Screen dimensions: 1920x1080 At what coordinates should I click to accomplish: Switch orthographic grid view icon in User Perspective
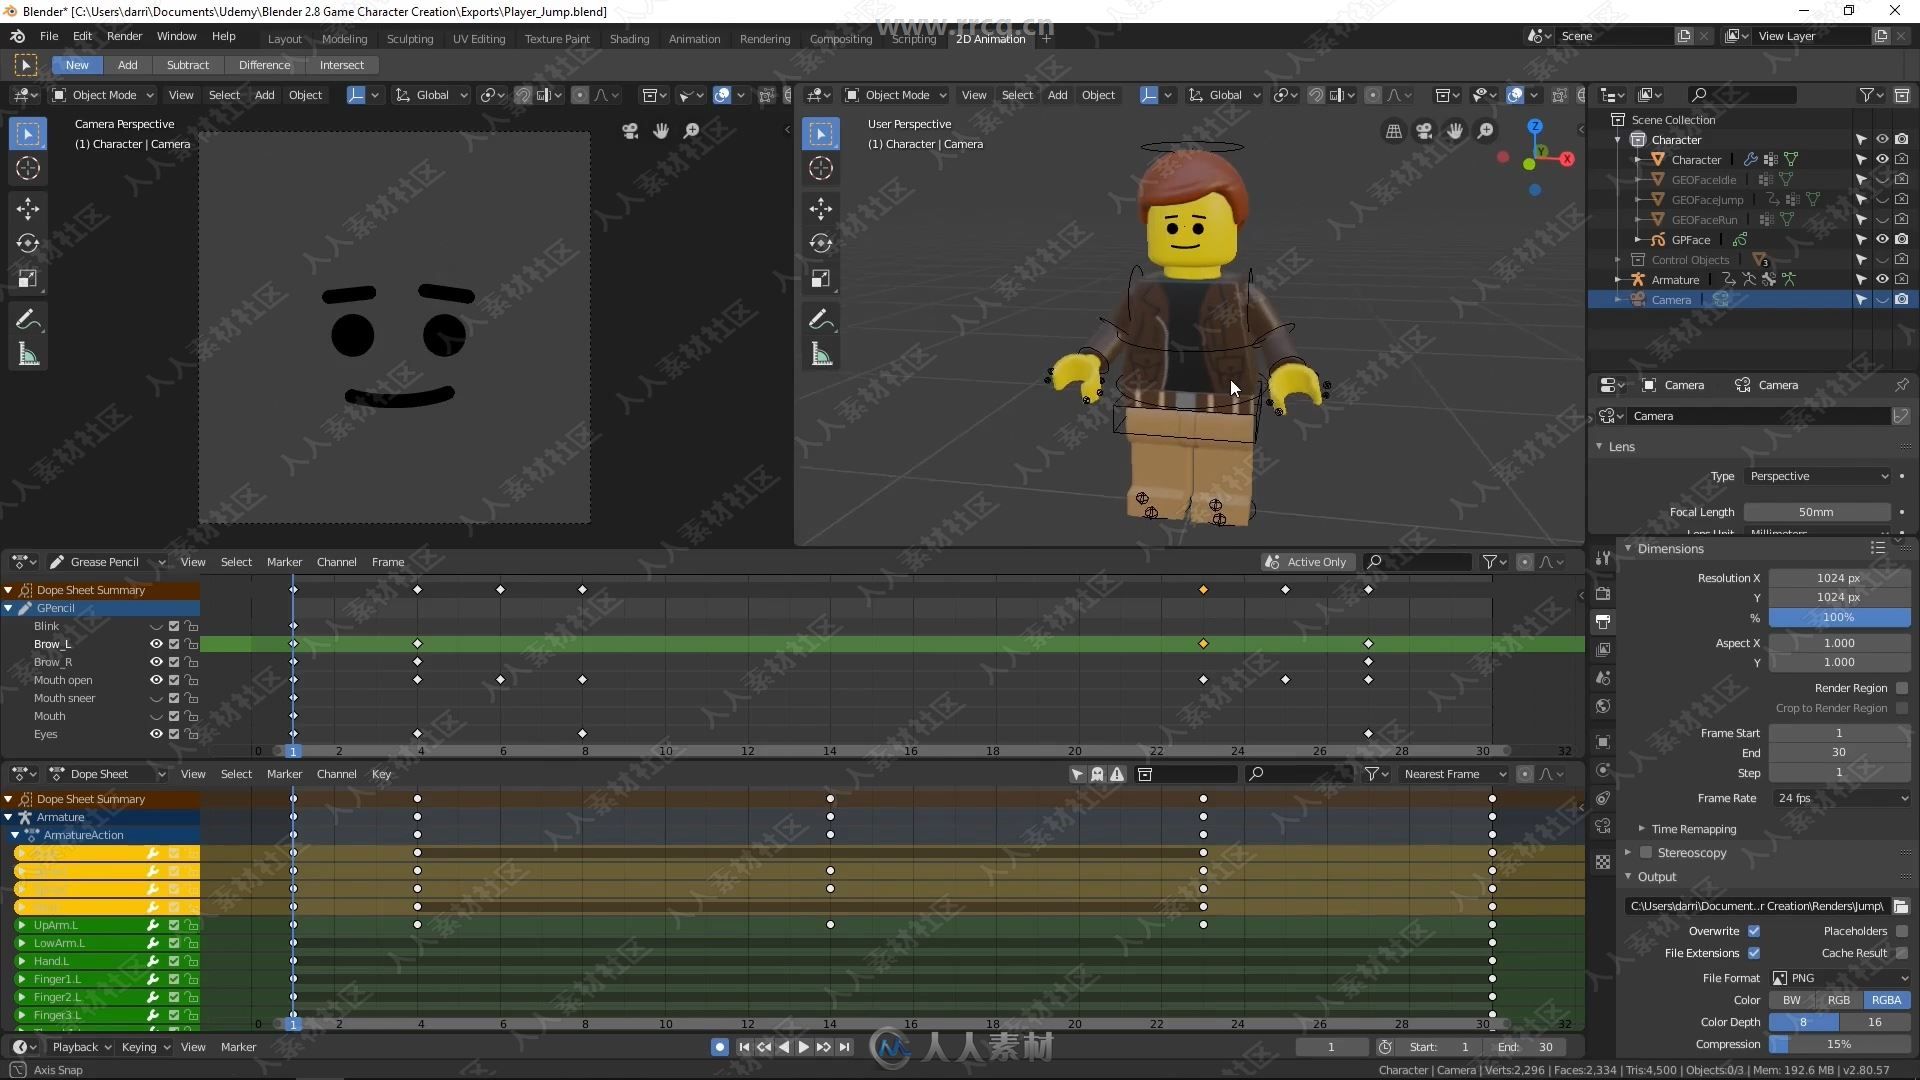(1393, 131)
